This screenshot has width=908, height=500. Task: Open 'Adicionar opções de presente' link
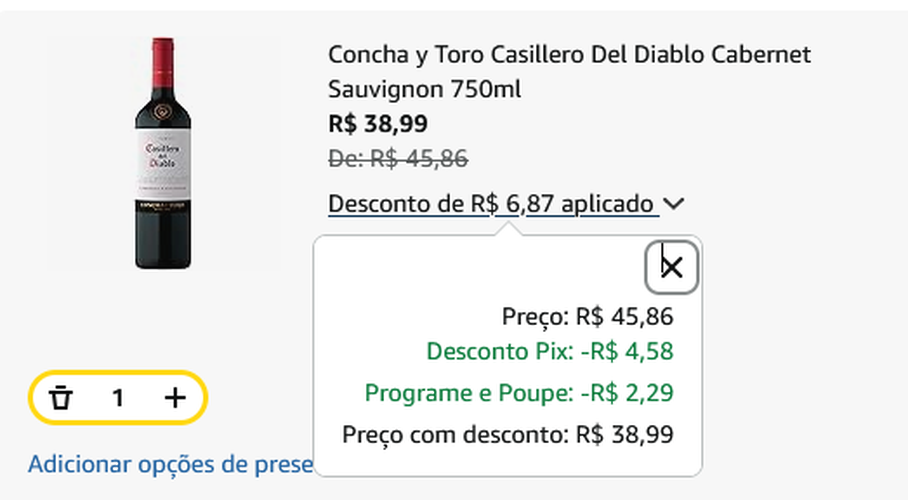(x=170, y=464)
